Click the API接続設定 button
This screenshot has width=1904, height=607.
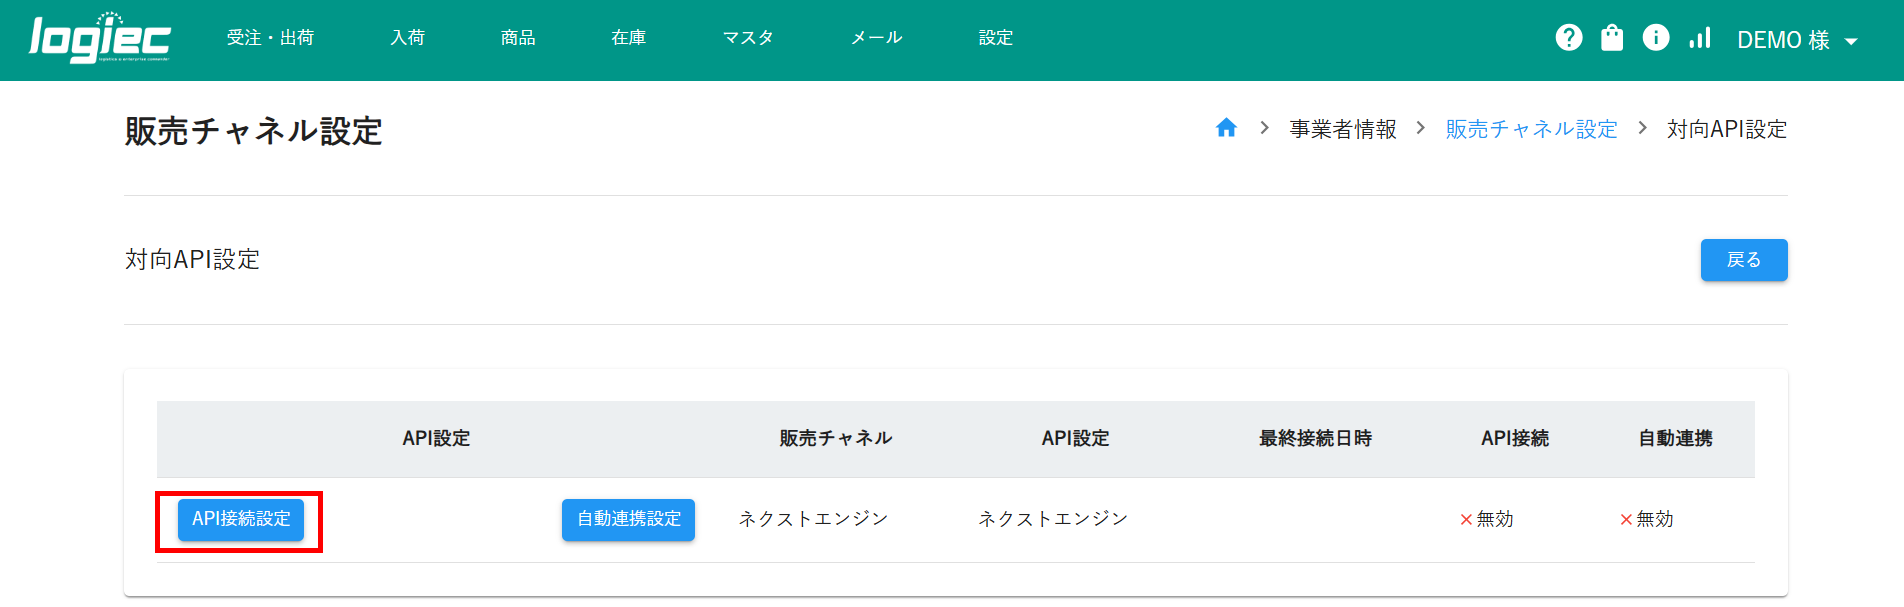(x=241, y=520)
